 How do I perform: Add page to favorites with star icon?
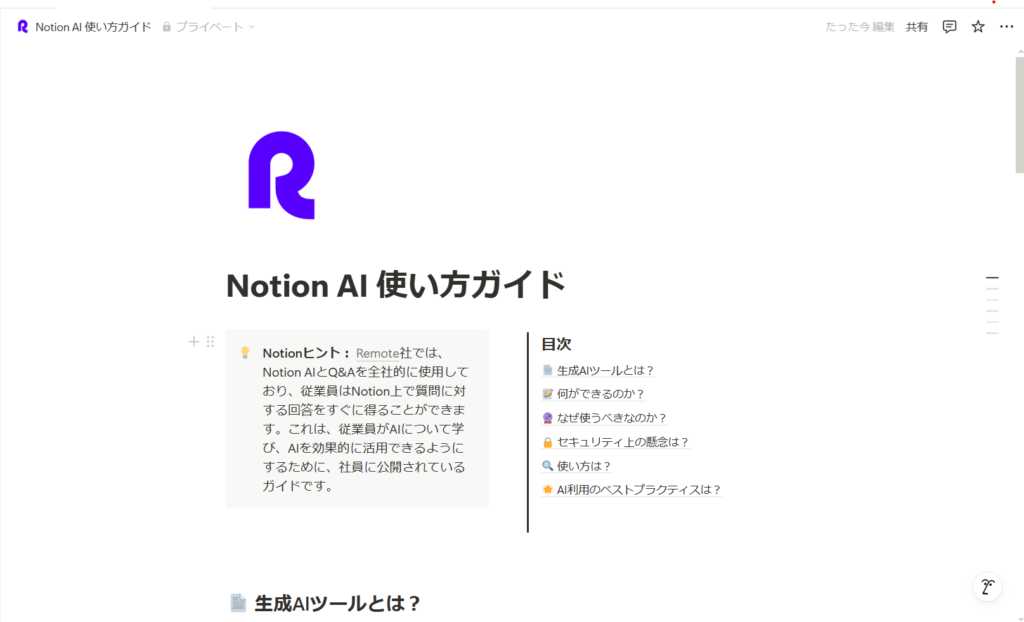(x=978, y=27)
